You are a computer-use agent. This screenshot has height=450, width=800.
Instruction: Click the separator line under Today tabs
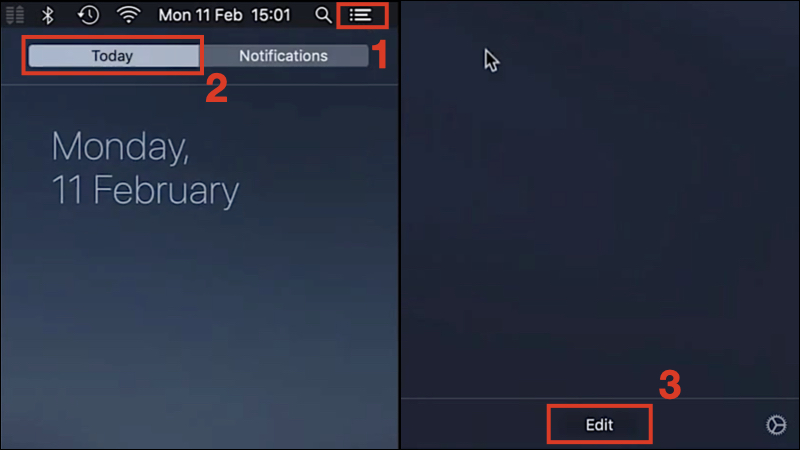[199, 85]
